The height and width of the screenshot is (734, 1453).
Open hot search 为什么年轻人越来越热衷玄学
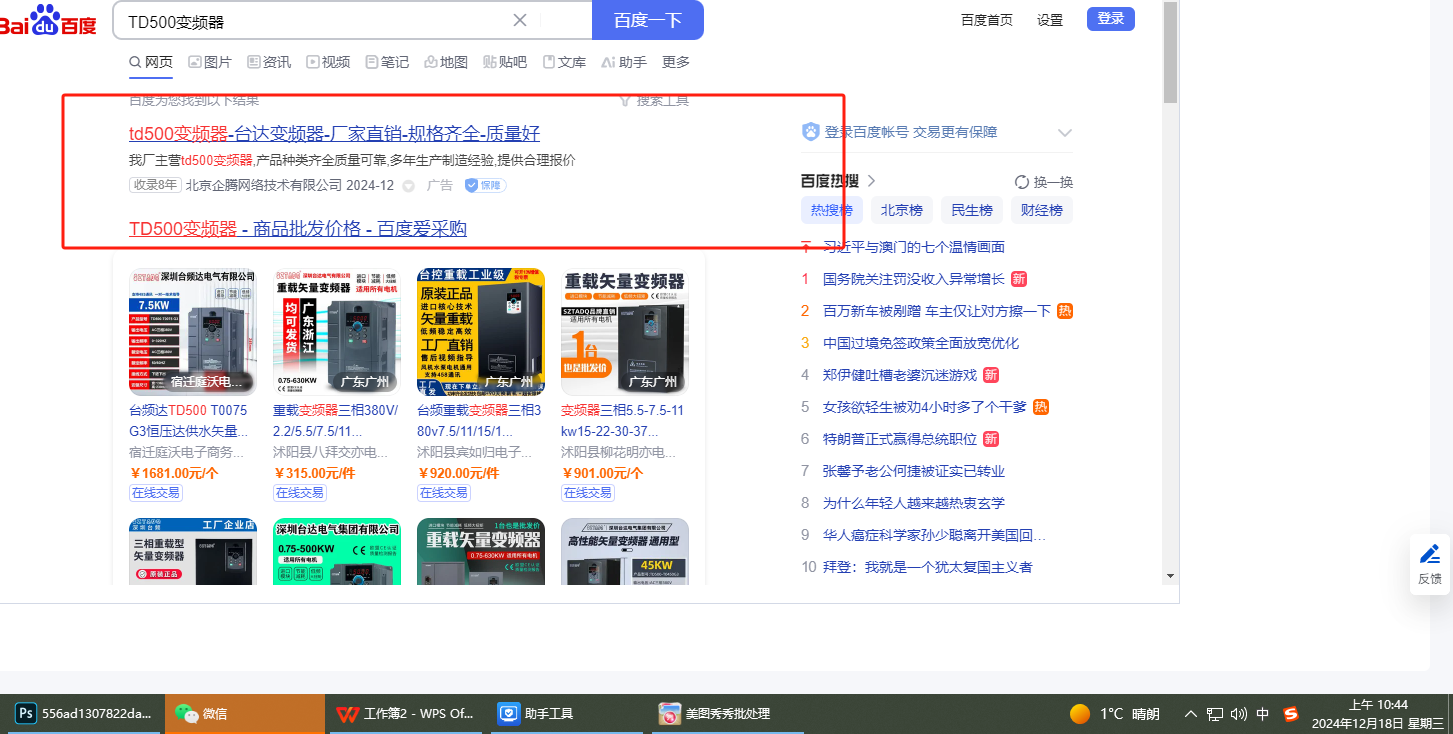click(x=914, y=503)
